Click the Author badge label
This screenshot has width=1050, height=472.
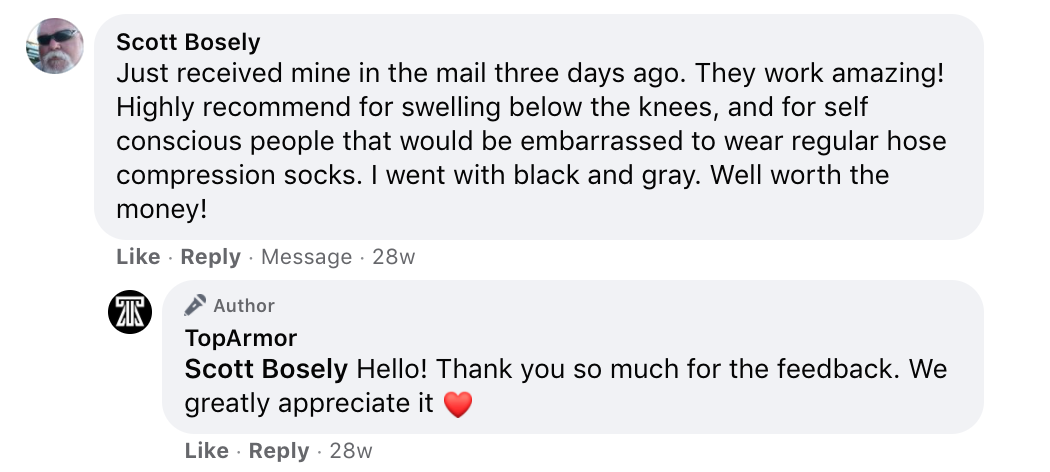(244, 306)
